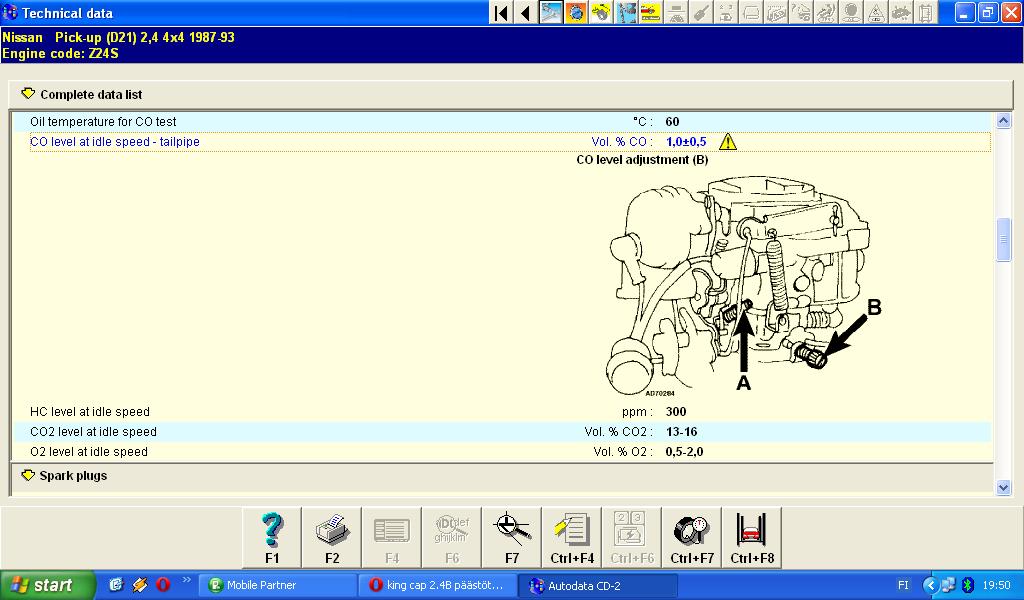The height and width of the screenshot is (600, 1024).
Task: Open the Ctrl+F4 notes document button
Action: pos(572,538)
